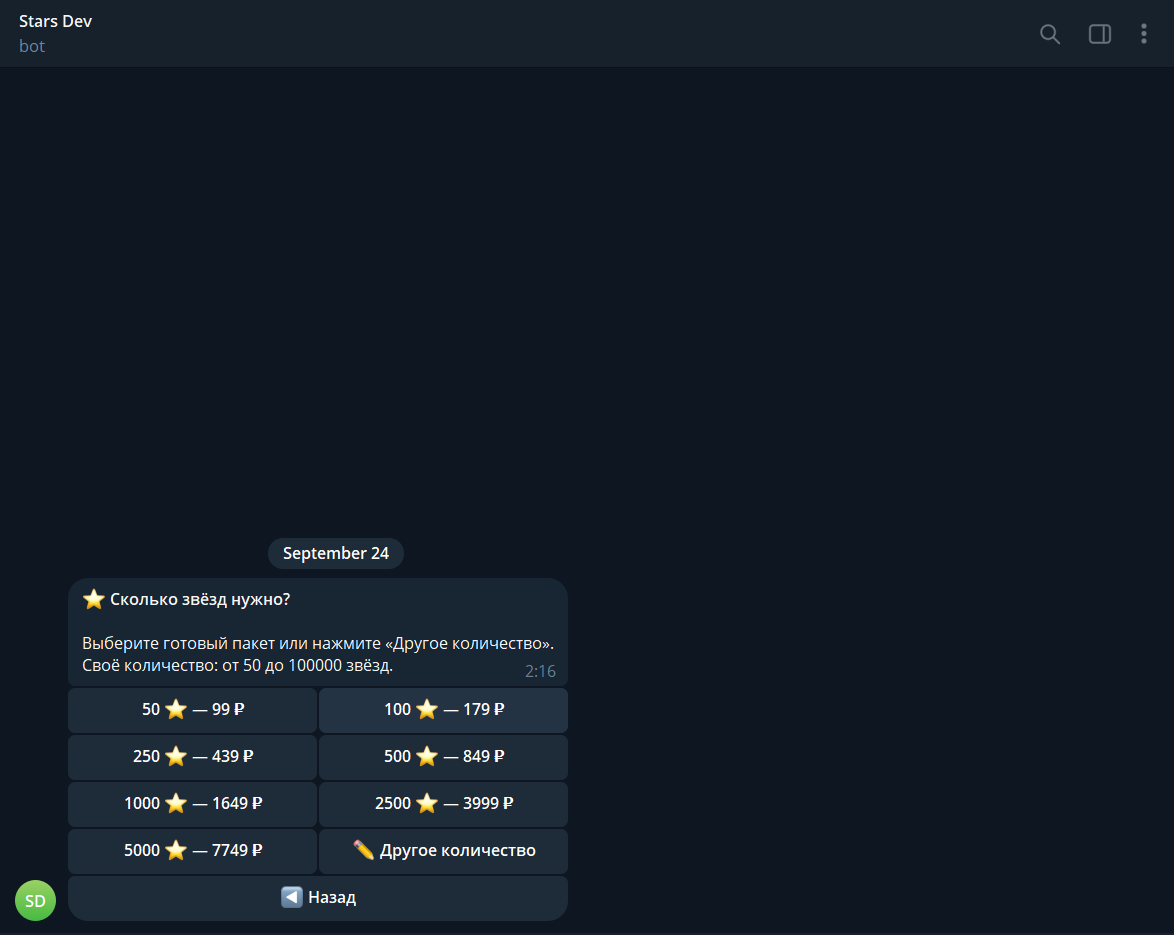This screenshot has width=1174, height=935.
Task: Select the 500 stars for 849 ₽ package
Action: 443,757
